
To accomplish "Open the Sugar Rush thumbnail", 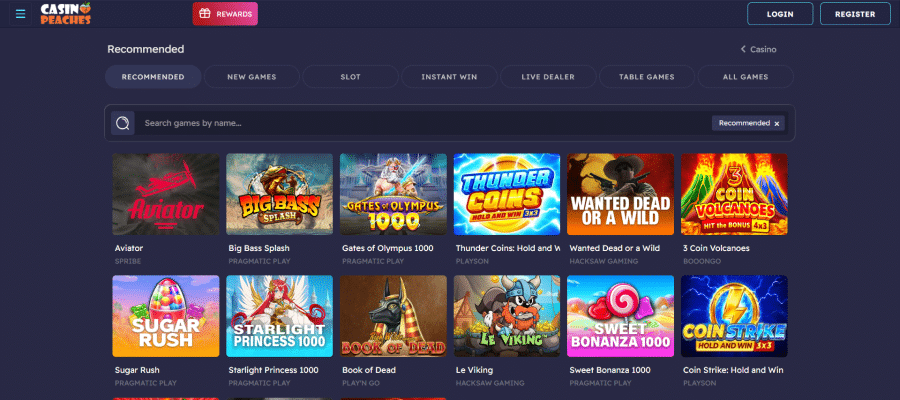I will coord(166,316).
